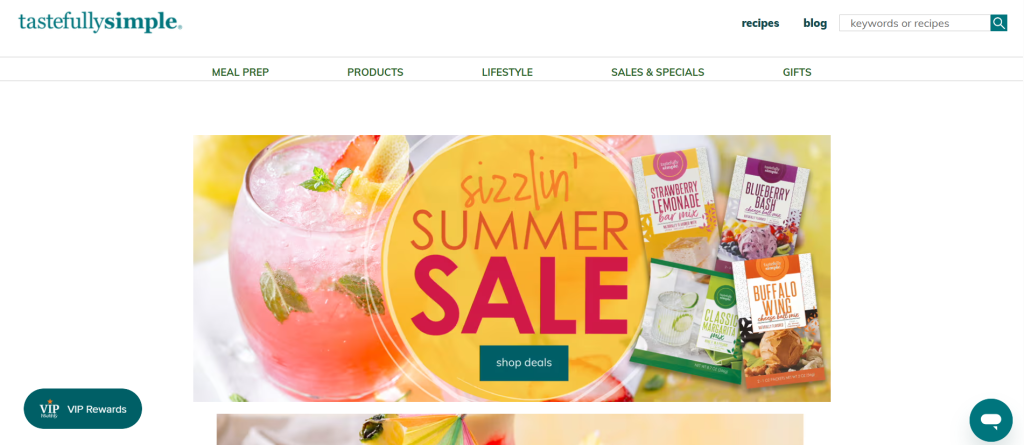Click the search magnifier icon
The height and width of the screenshot is (445, 1024).
click(999, 23)
